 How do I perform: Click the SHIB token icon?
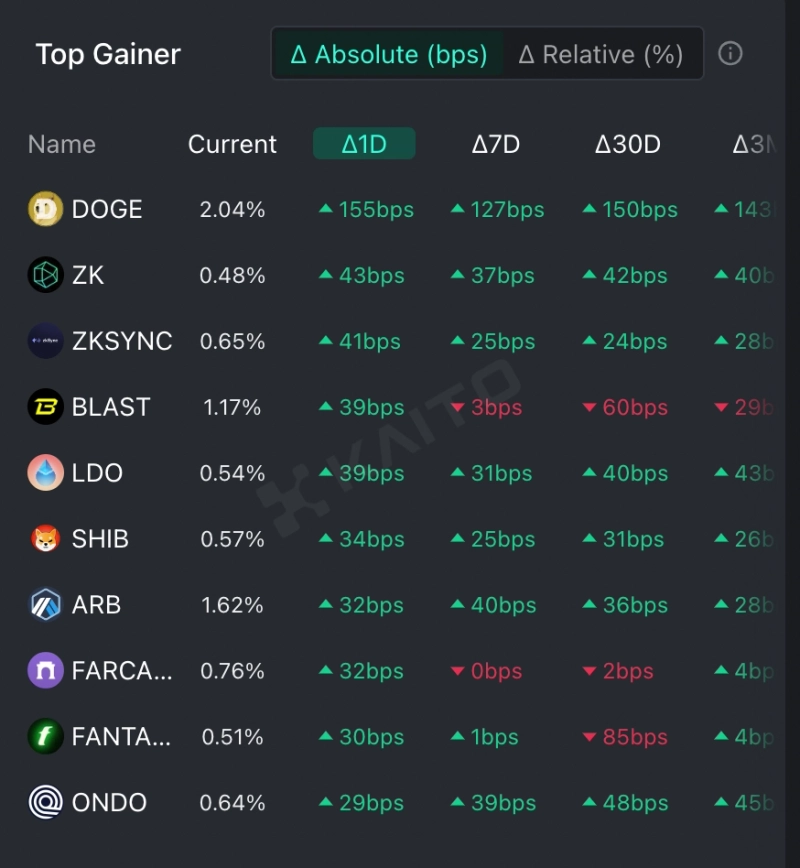coord(45,539)
